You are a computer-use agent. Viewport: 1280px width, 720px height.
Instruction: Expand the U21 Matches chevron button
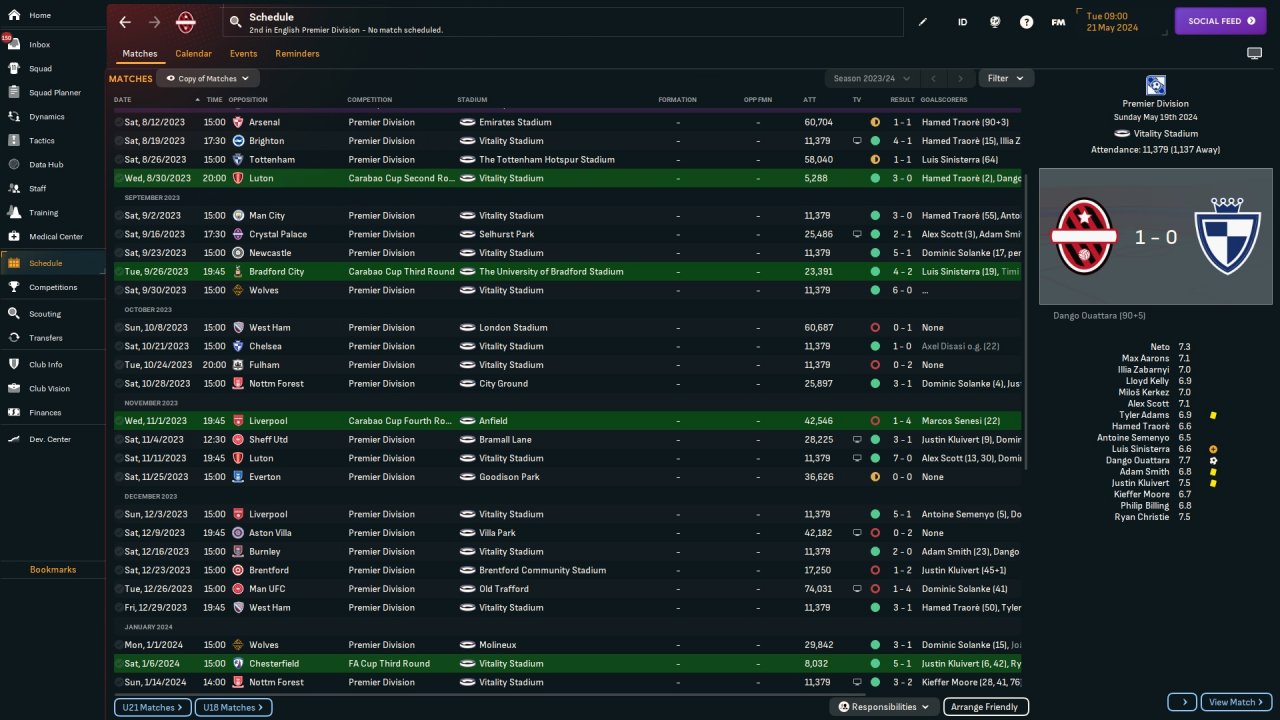[x=153, y=707]
